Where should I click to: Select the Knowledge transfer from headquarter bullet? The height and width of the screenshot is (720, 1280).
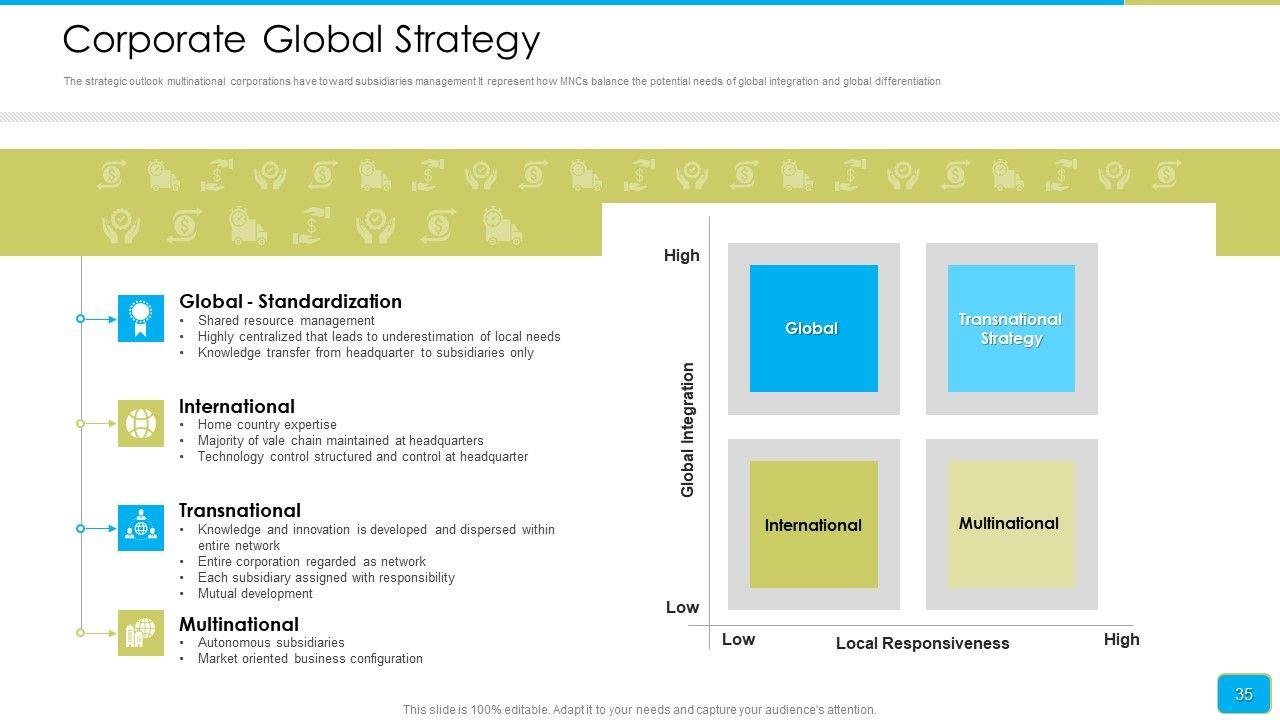[366, 353]
